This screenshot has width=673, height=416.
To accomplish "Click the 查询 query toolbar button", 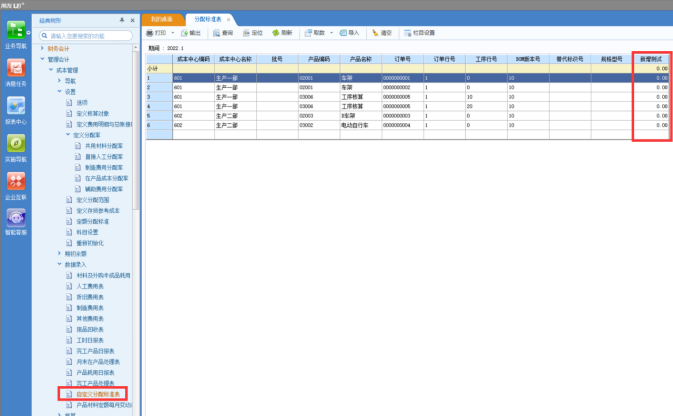I will [223, 33].
